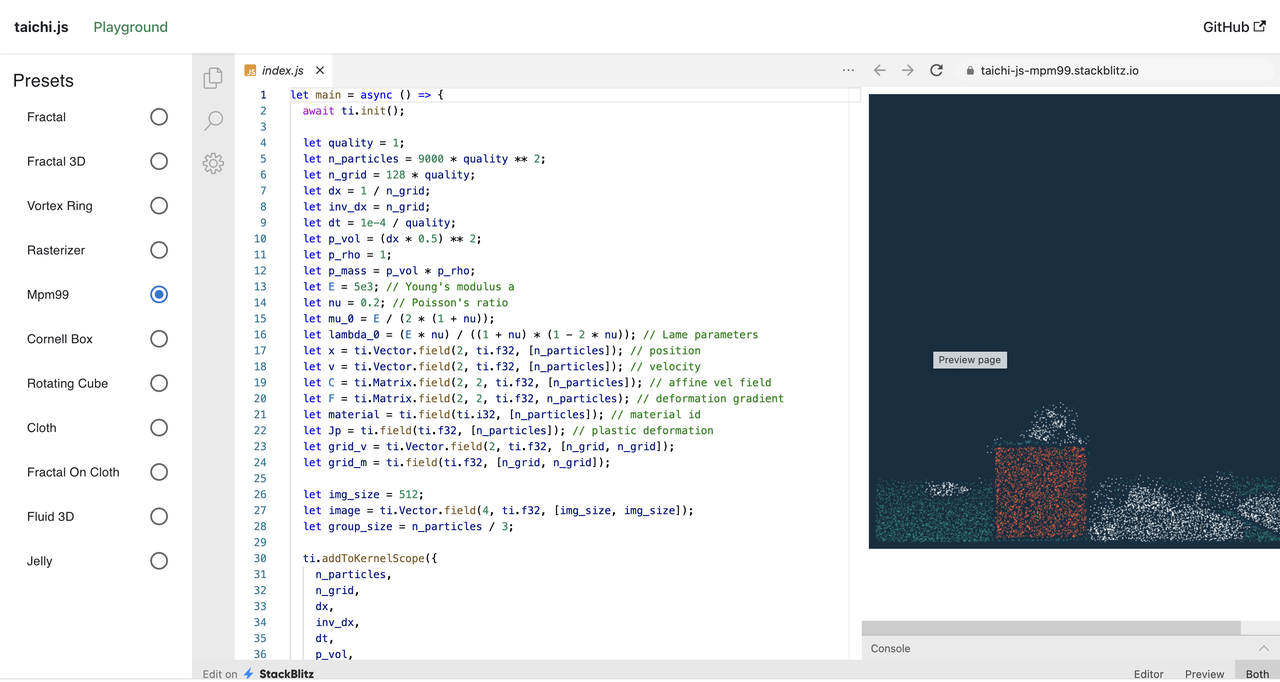This screenshot has height=682, width=1280.
Task: Reload the preview page
Action: pyautogui.click(x=936, y=70)
